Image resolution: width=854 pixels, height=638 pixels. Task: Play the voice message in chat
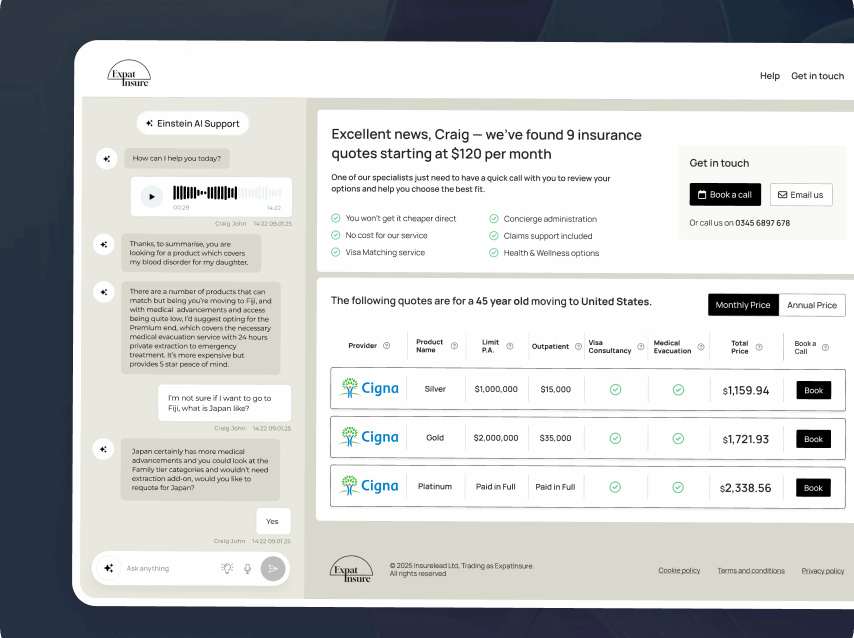[x=152, y=196]
